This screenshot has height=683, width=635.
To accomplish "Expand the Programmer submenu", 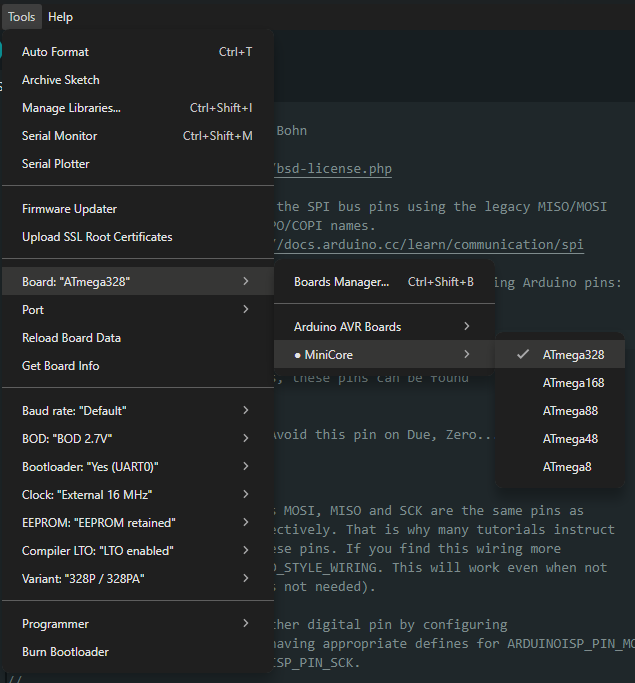I will pyautogui.click(x=138, y=623).
